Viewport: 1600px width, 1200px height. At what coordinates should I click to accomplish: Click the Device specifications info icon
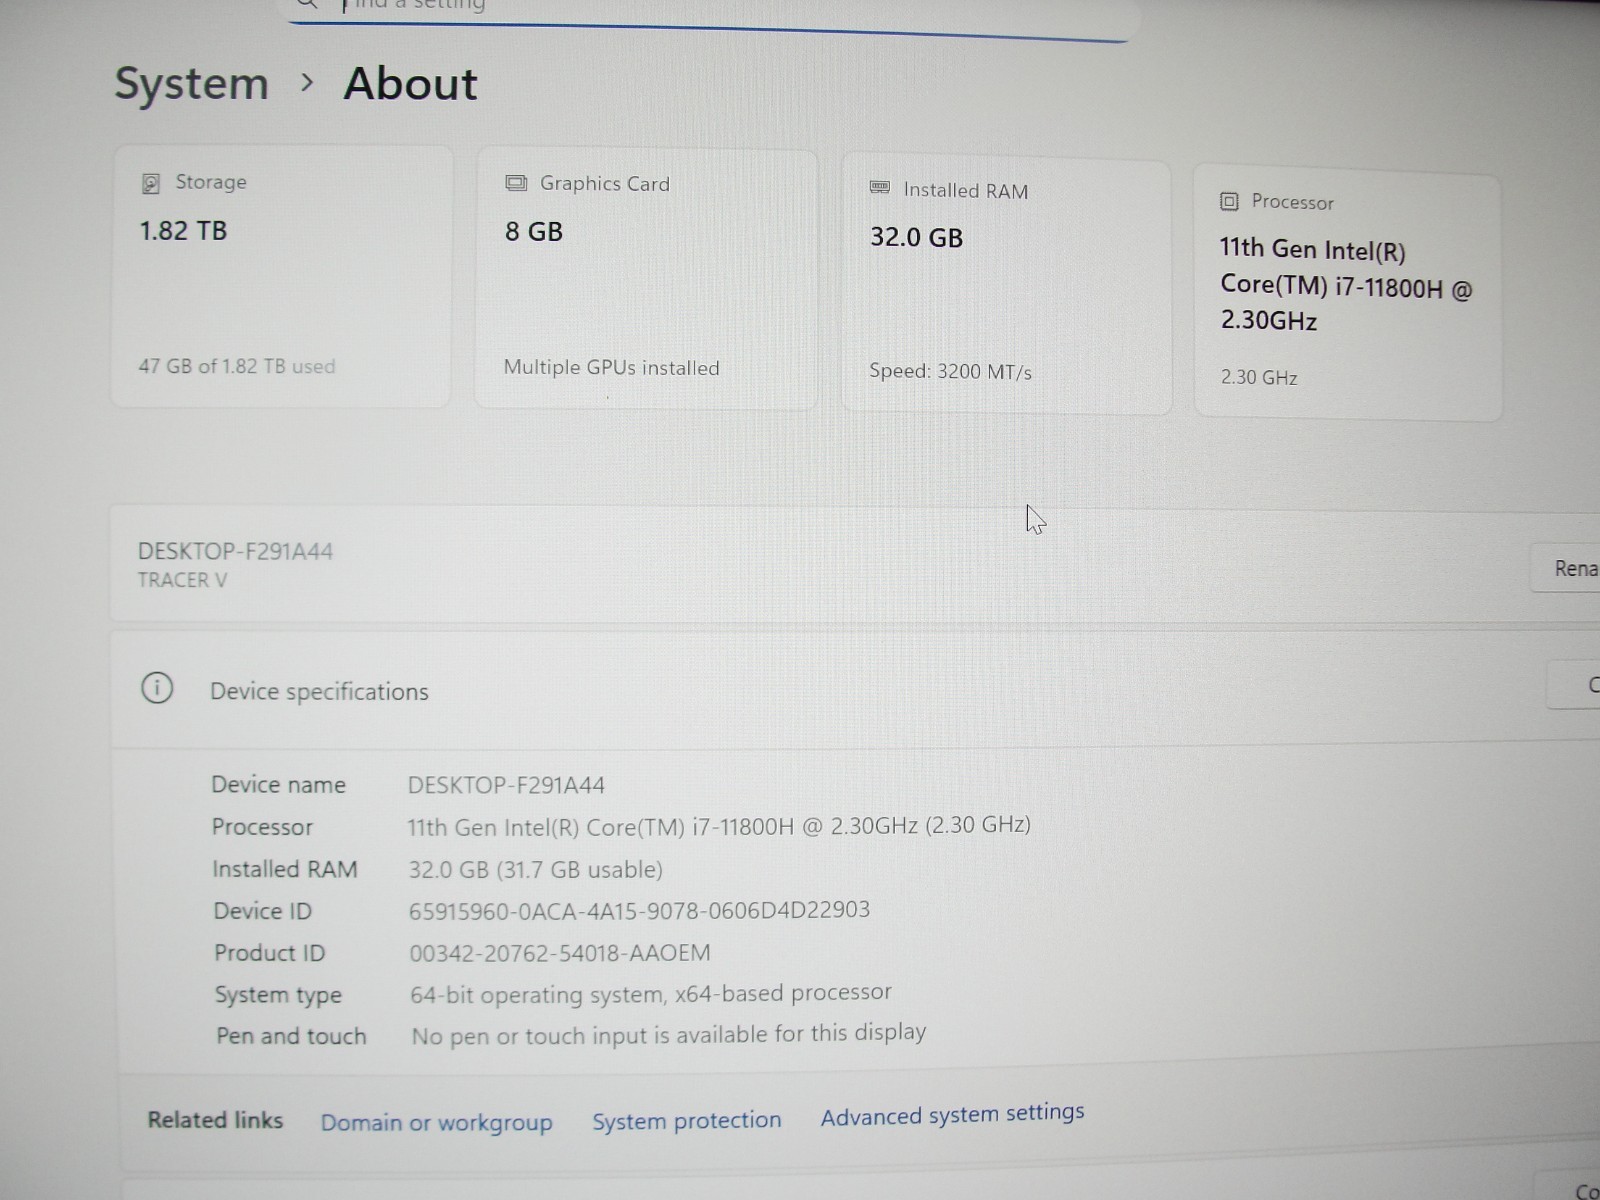tap(157, 688)
